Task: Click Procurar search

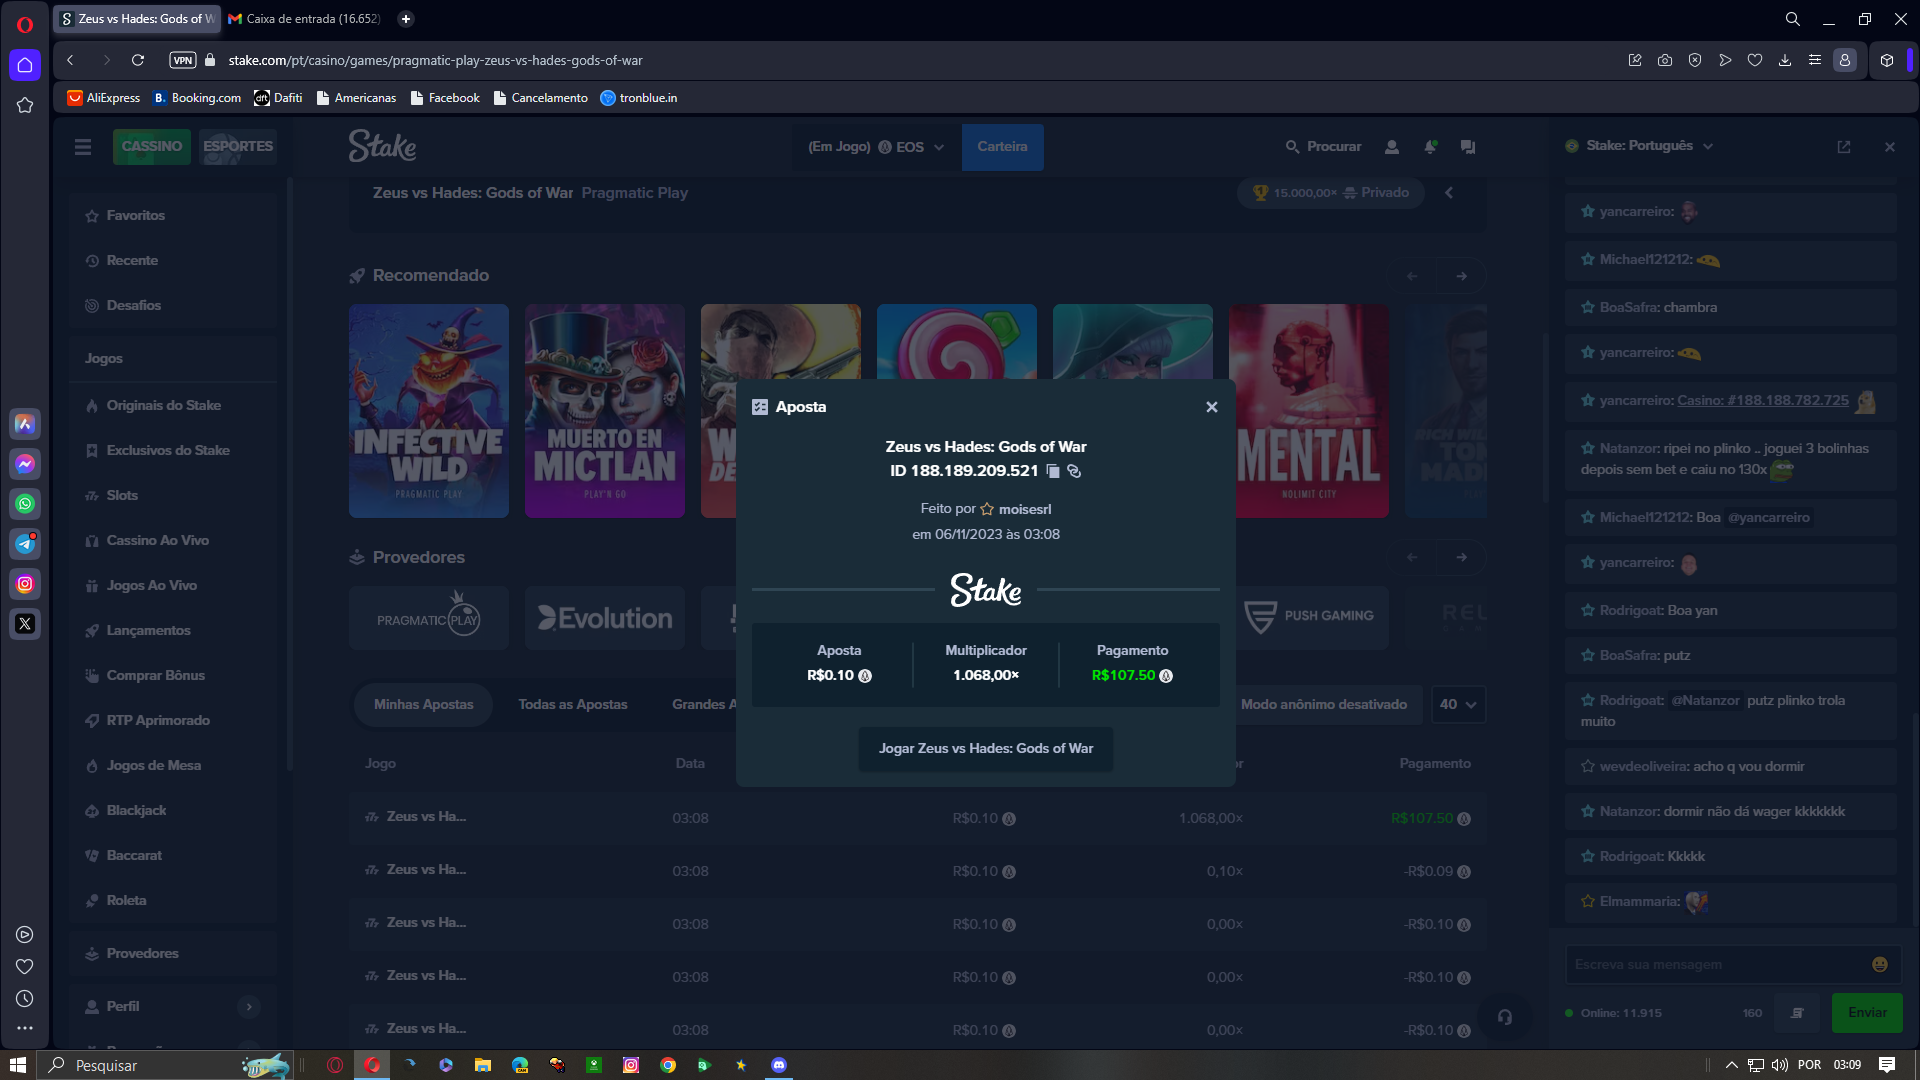Action: (1323, 147)
